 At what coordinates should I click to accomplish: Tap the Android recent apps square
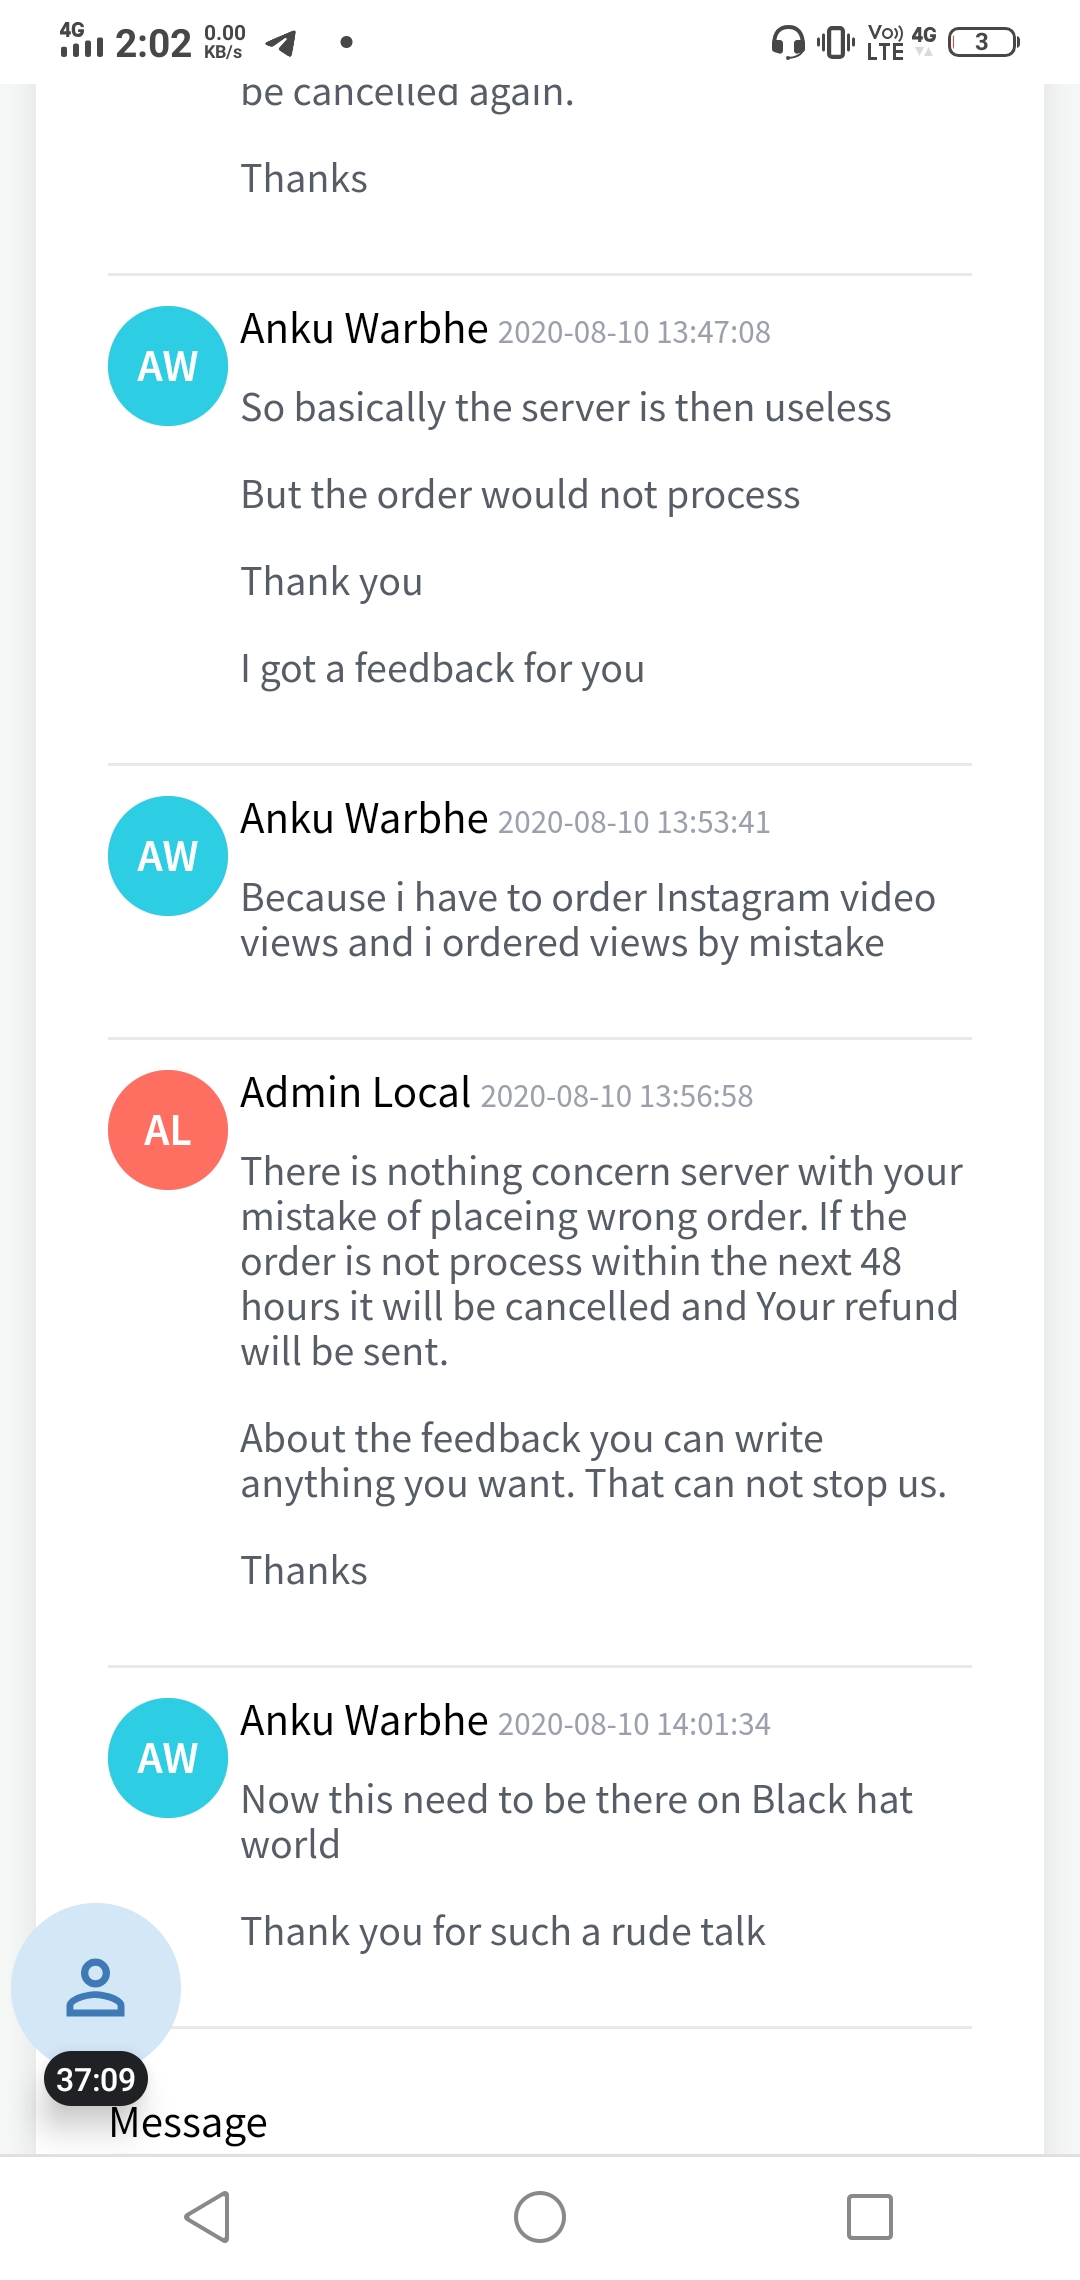[x=870, y=2217]
